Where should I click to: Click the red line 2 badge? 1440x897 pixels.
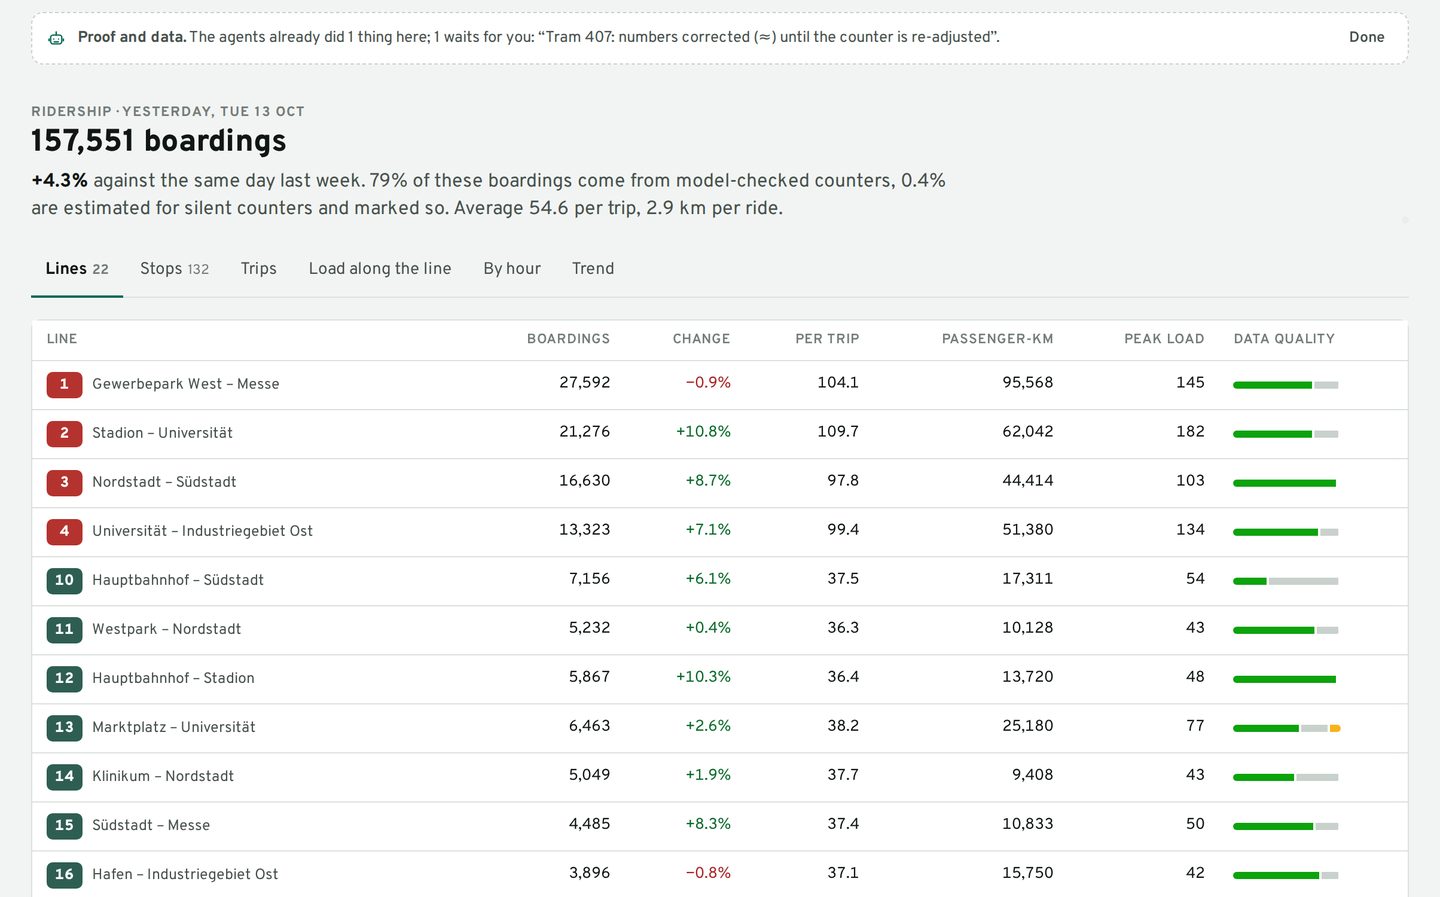coord(64,433)
